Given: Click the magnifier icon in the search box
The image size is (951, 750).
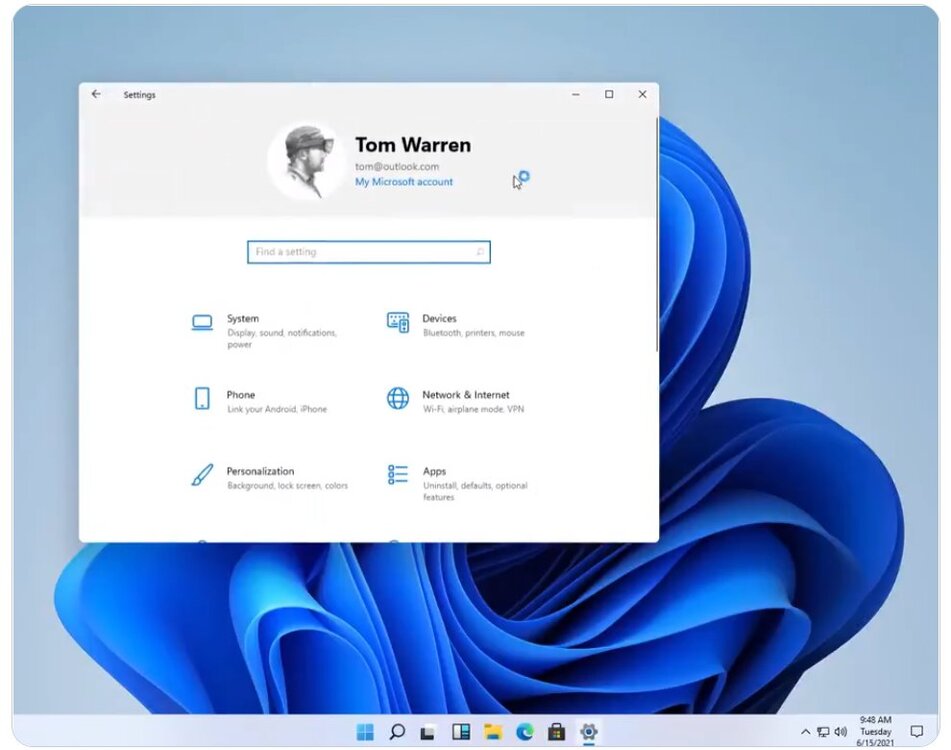Looking at the screenshot, I should point(480,252).
